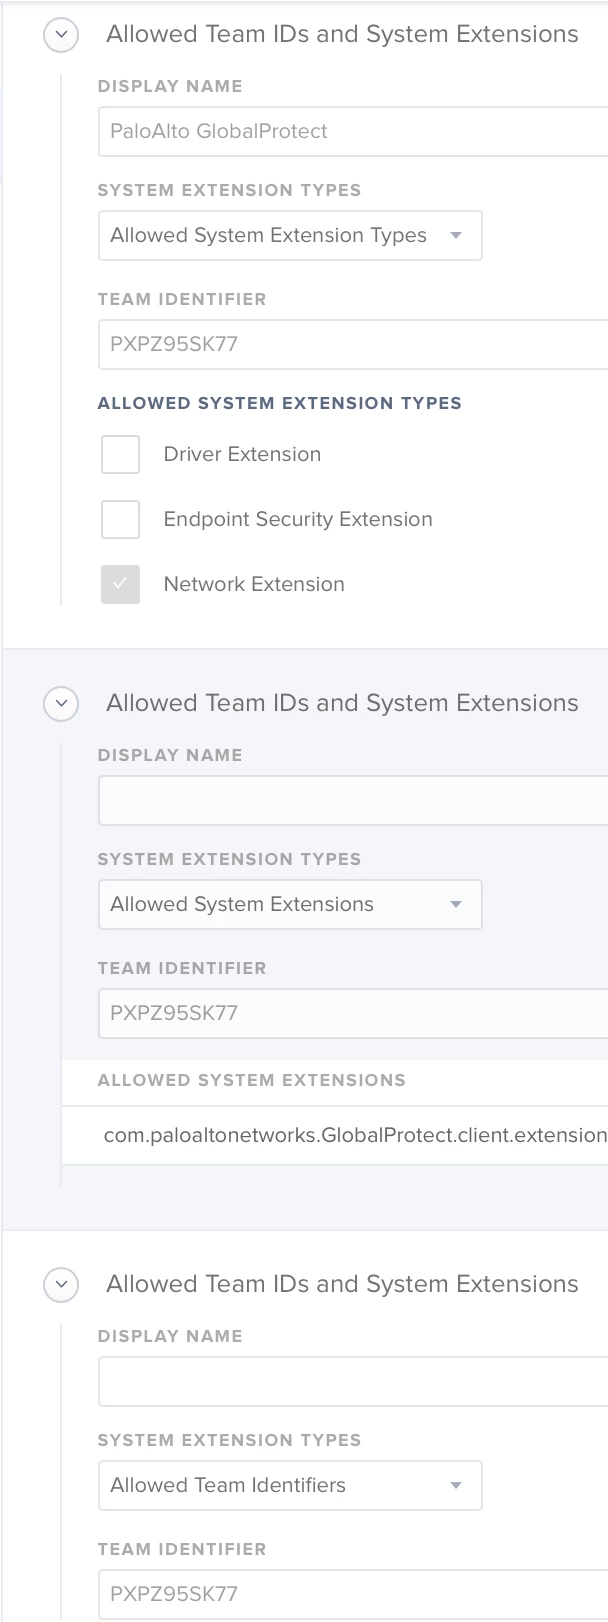Toggle the Network Extension checkbox

pyautogui.click(x=120, y=584)
